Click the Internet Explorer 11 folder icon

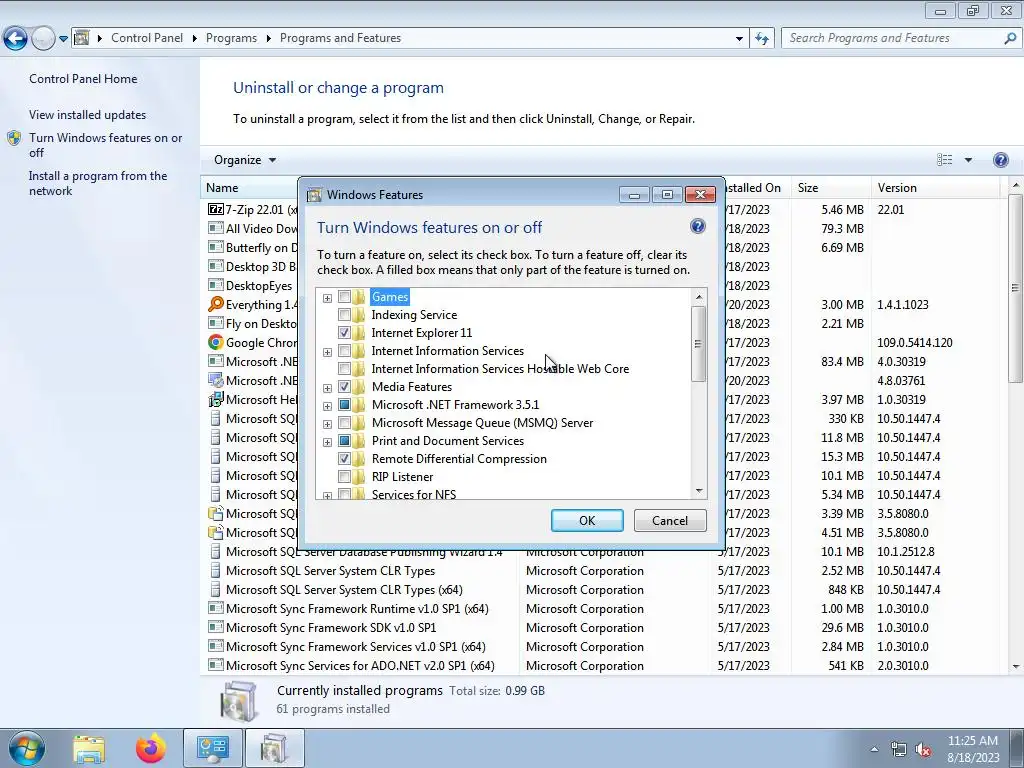(359, 333)
